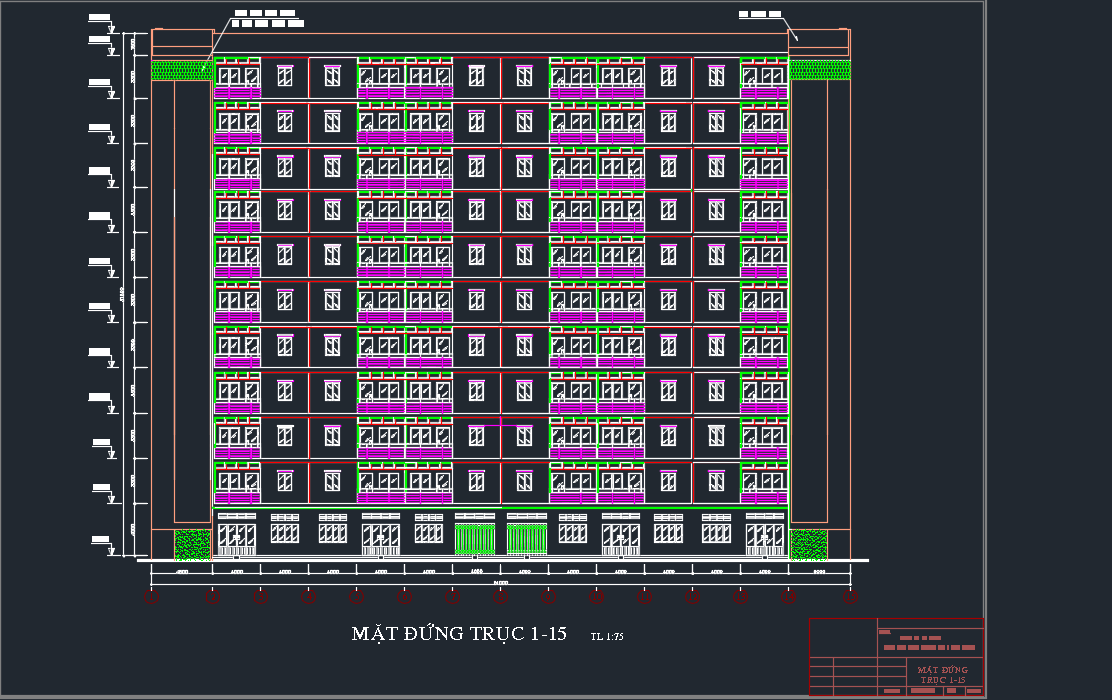
Task: Select the green hatched planter at bottom-right
Action: click(809, 545)
